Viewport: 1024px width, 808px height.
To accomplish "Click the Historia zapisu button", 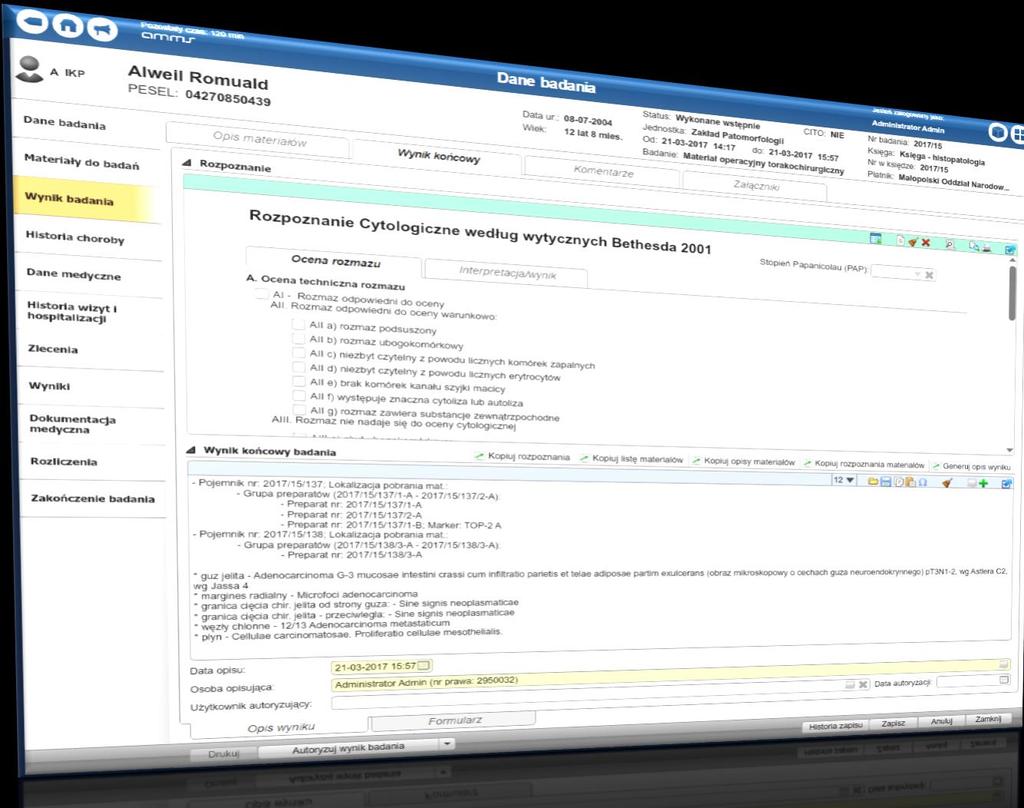I will point(835,726).
